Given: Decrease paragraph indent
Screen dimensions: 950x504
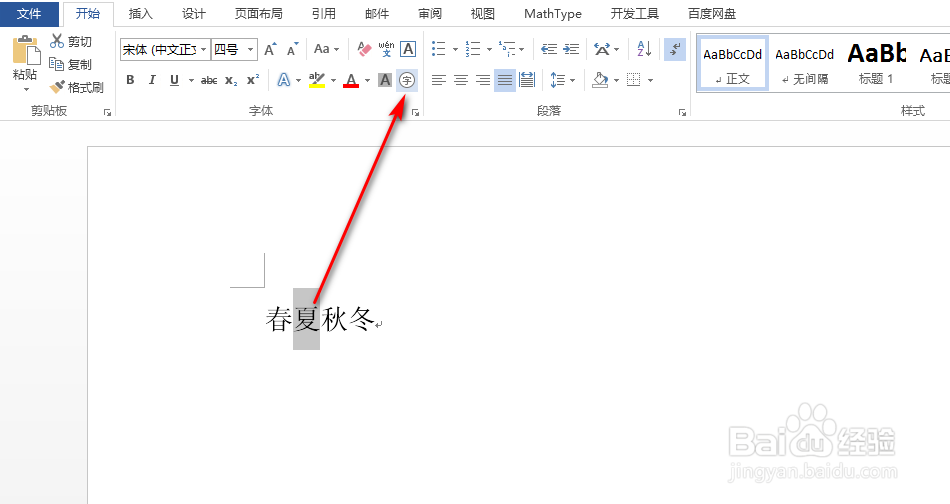Looking at the screenshot, I should [549, 49].
